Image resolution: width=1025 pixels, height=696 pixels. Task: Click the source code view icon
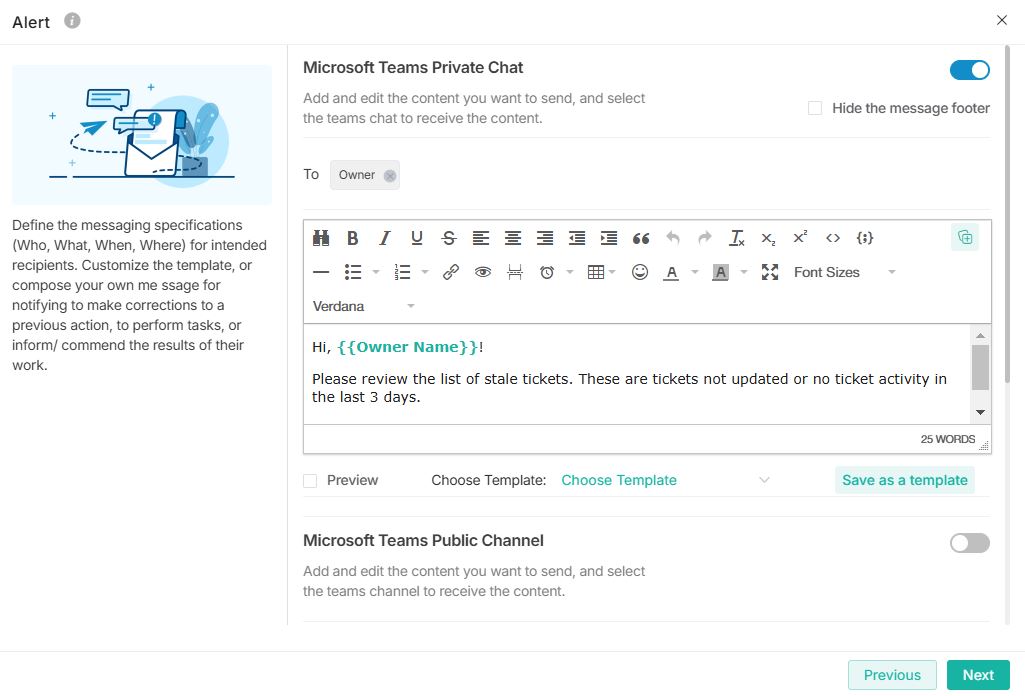point(832,238)
